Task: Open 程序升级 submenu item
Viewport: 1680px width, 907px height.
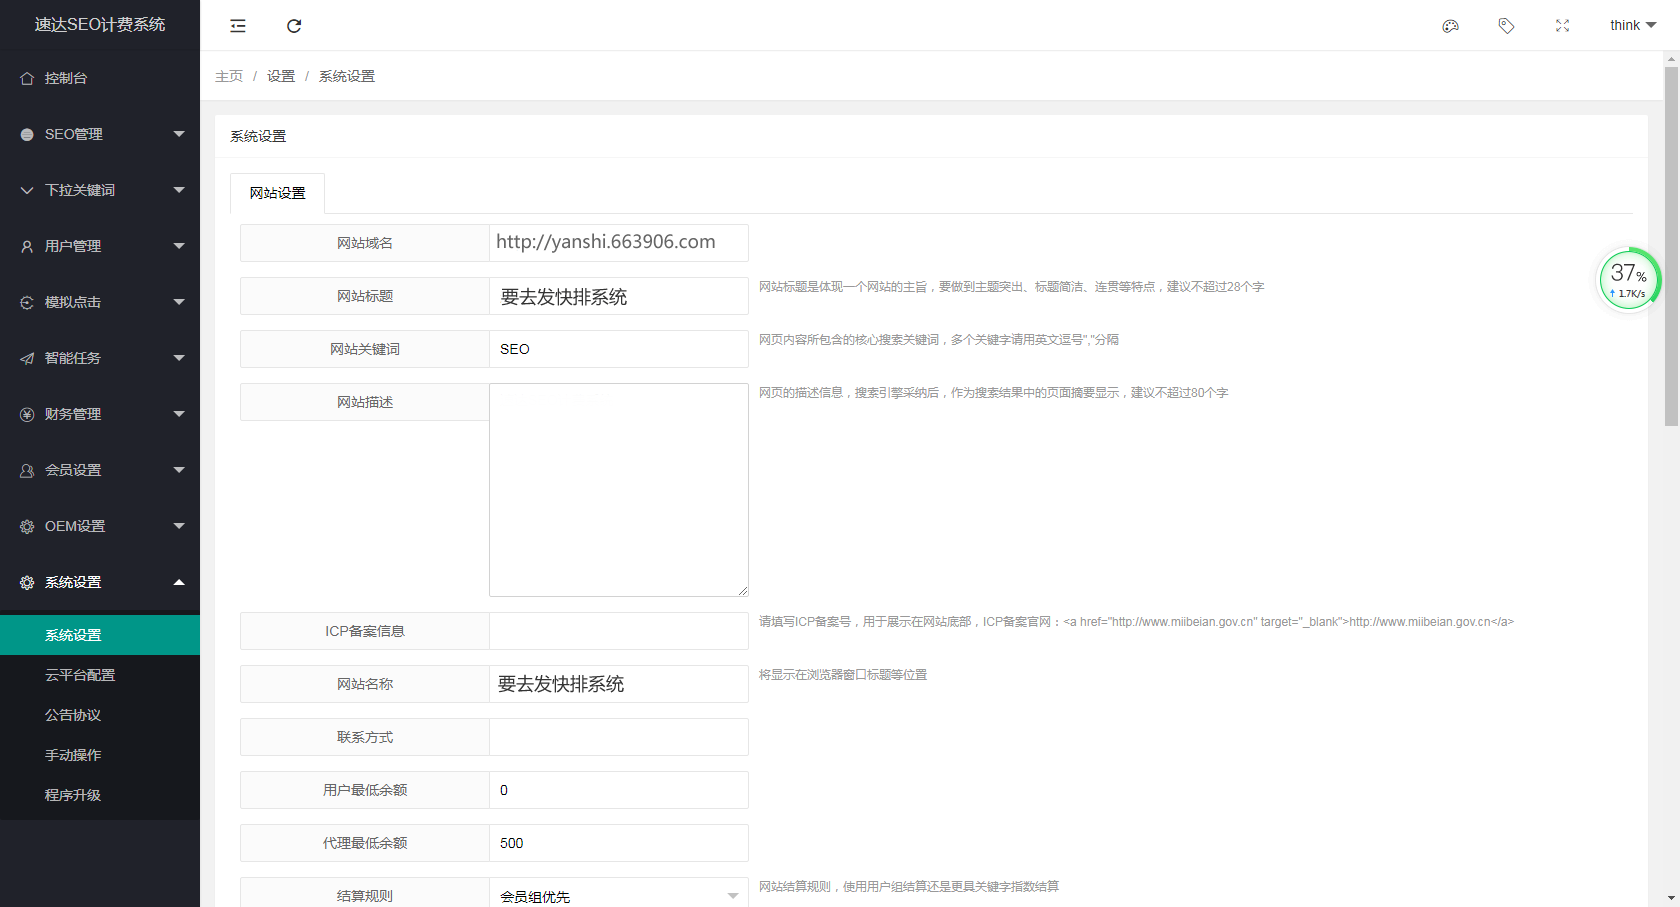Action: coord(73,795)
